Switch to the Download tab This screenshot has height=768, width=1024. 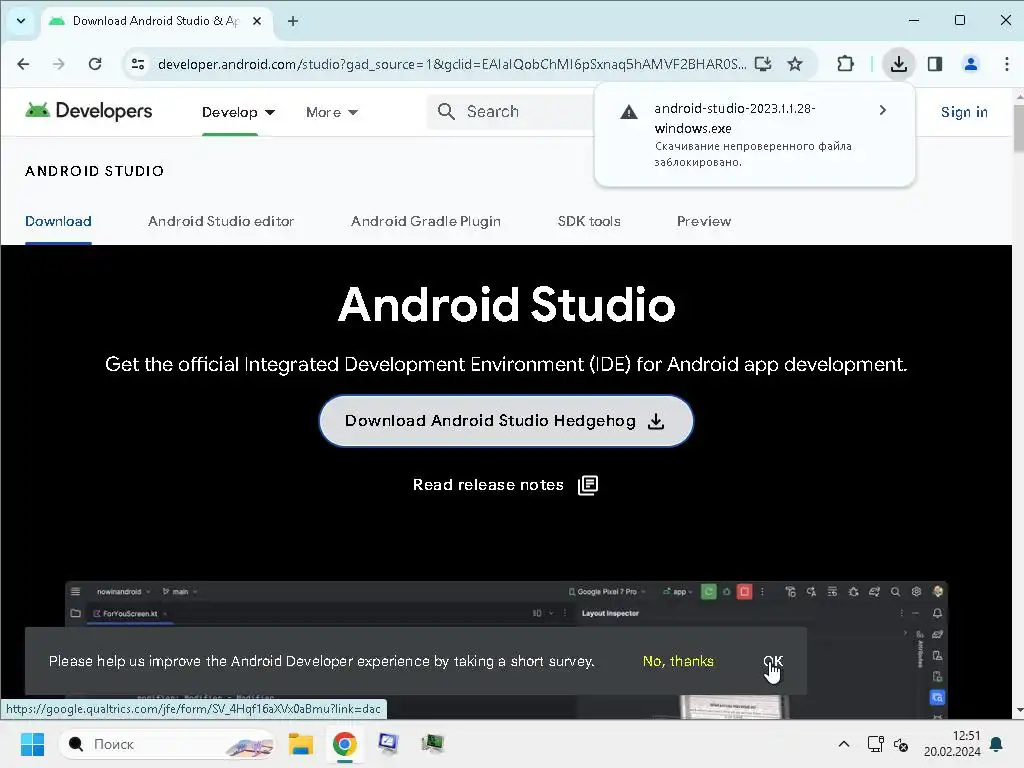(x=58, y=221)
